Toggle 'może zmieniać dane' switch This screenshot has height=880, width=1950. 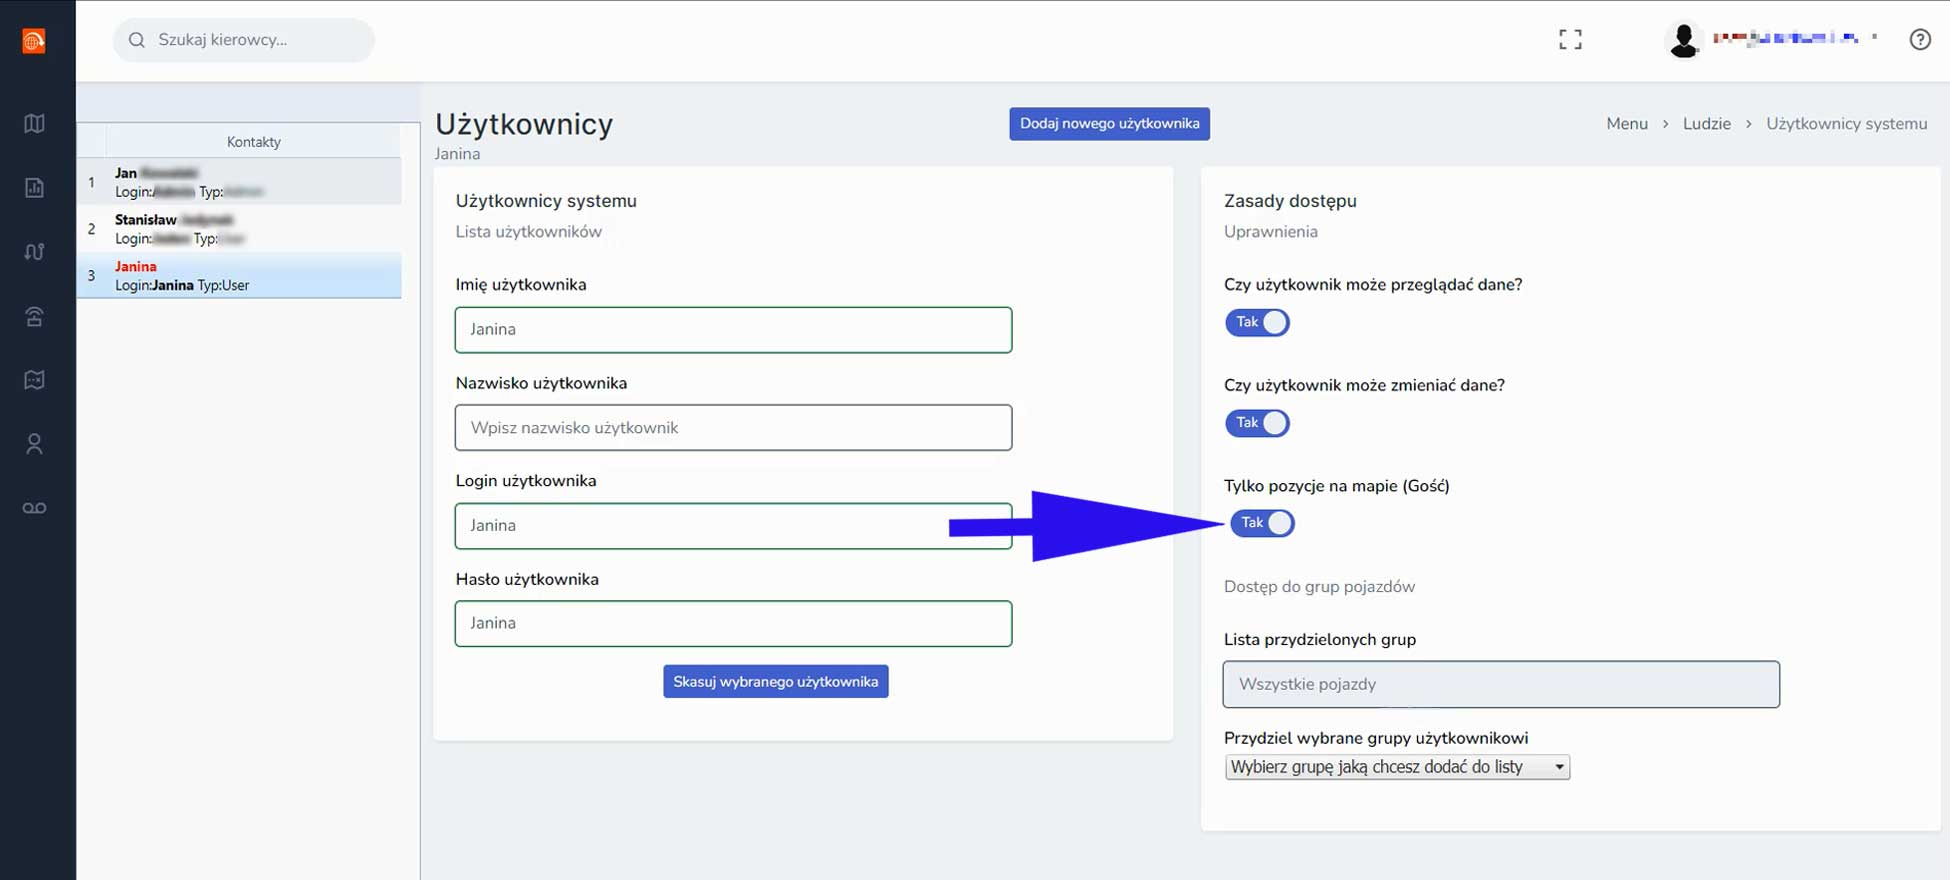(1257, 423)
